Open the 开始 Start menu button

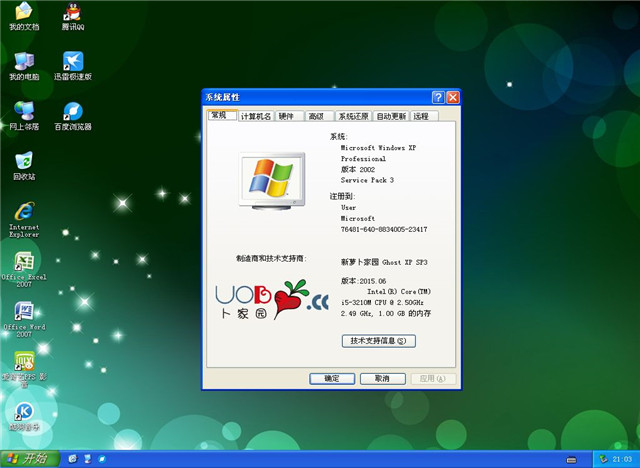click(x=27, y=458)
